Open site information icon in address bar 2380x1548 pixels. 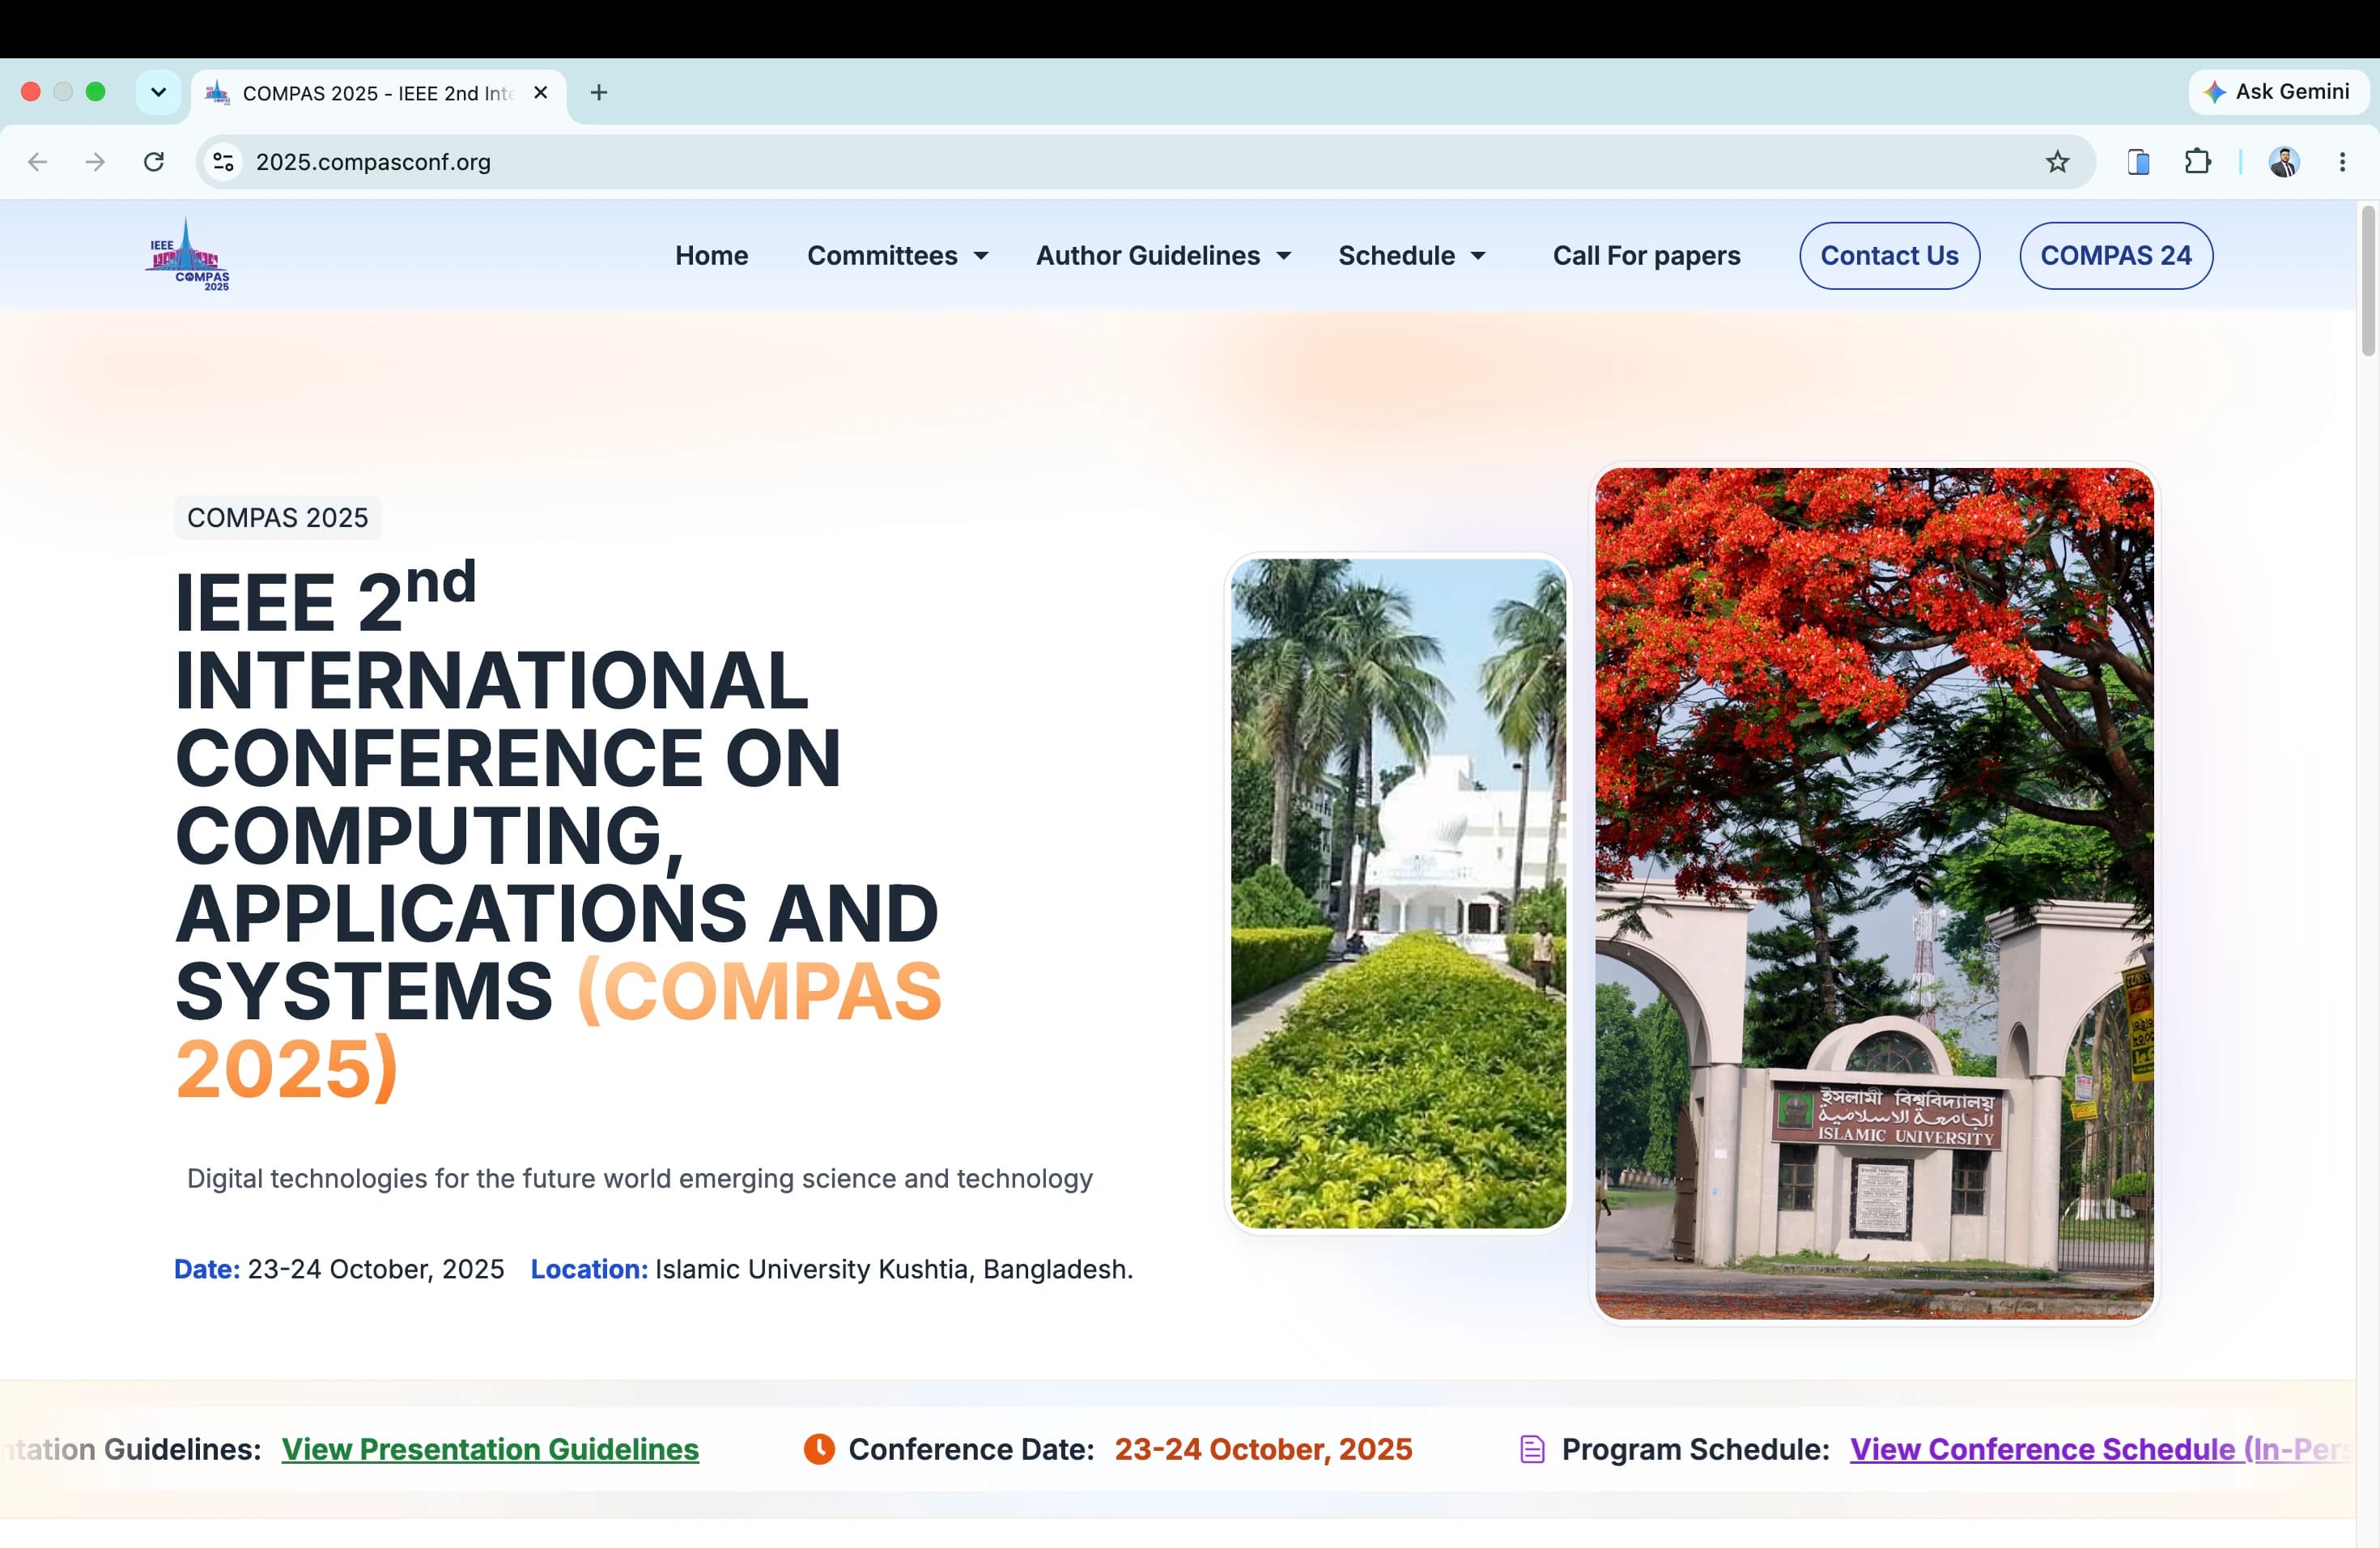point(224,162)
